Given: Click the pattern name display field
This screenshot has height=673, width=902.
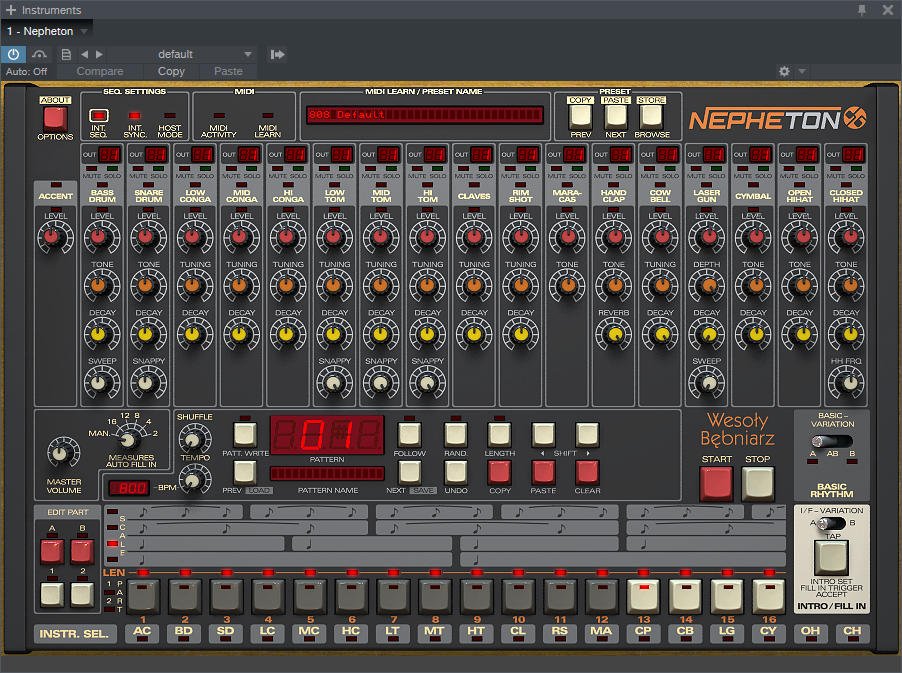Looking at the screenshot, I should tap(327, 473).
